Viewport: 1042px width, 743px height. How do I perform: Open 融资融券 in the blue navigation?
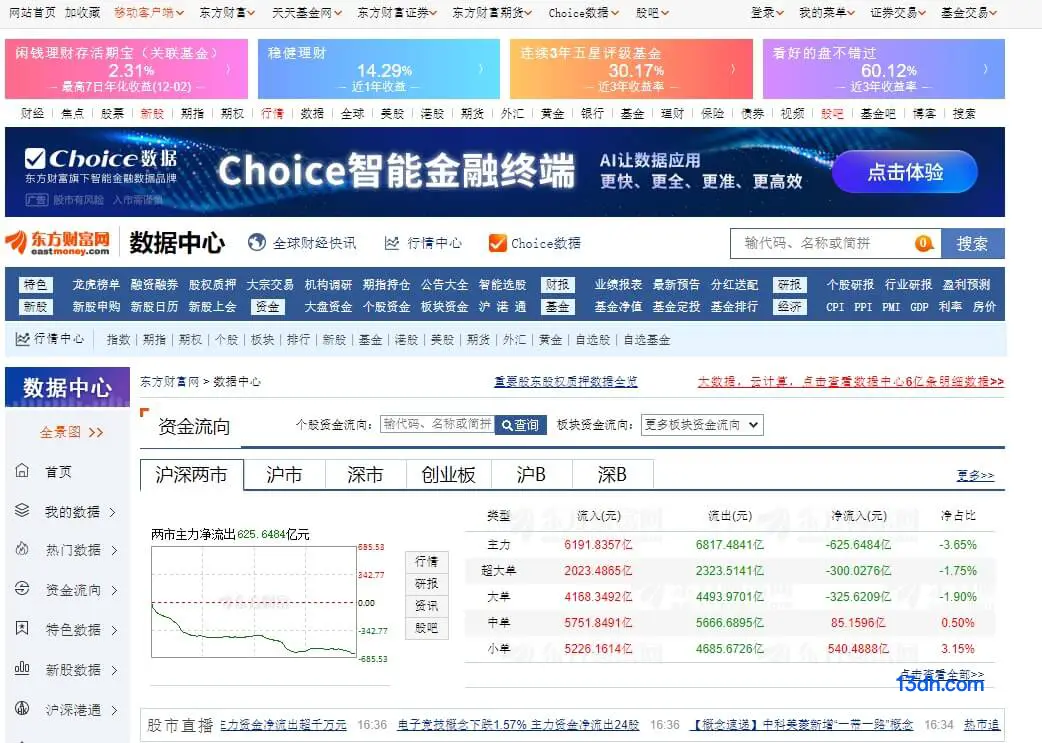(154, 284)
